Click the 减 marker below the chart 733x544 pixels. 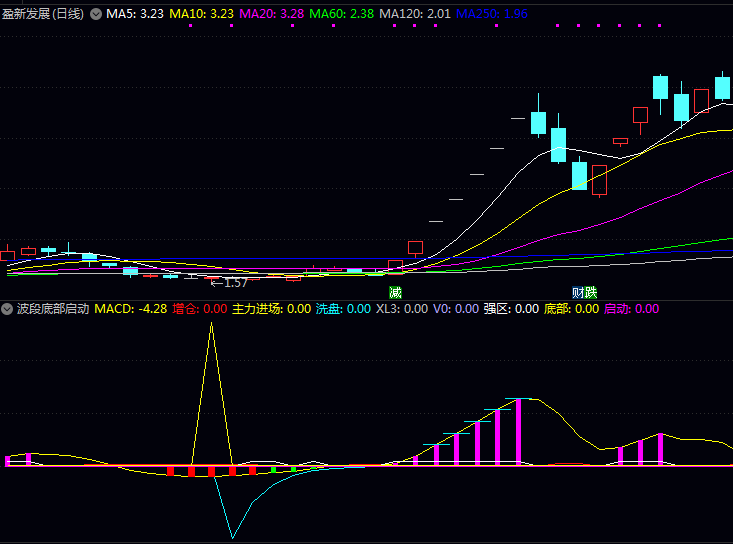pos(395,292)
